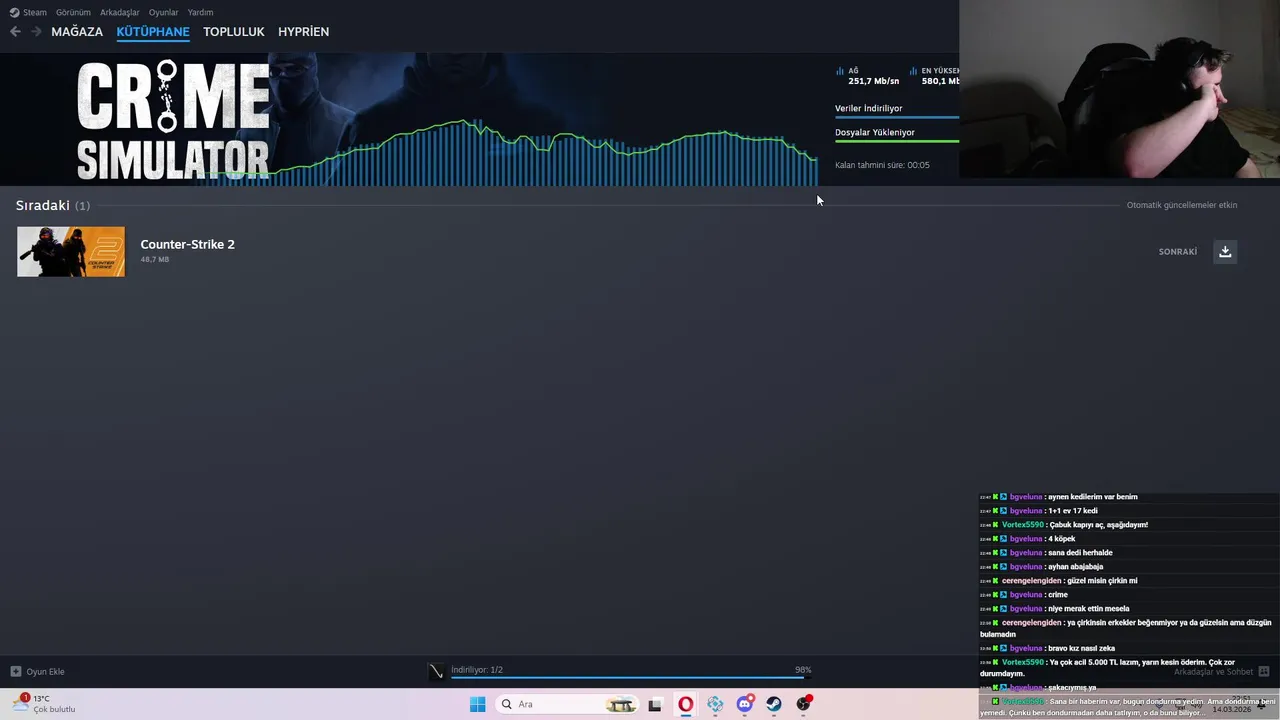Open the HYPRİEN profile tab

click(303, 32)
